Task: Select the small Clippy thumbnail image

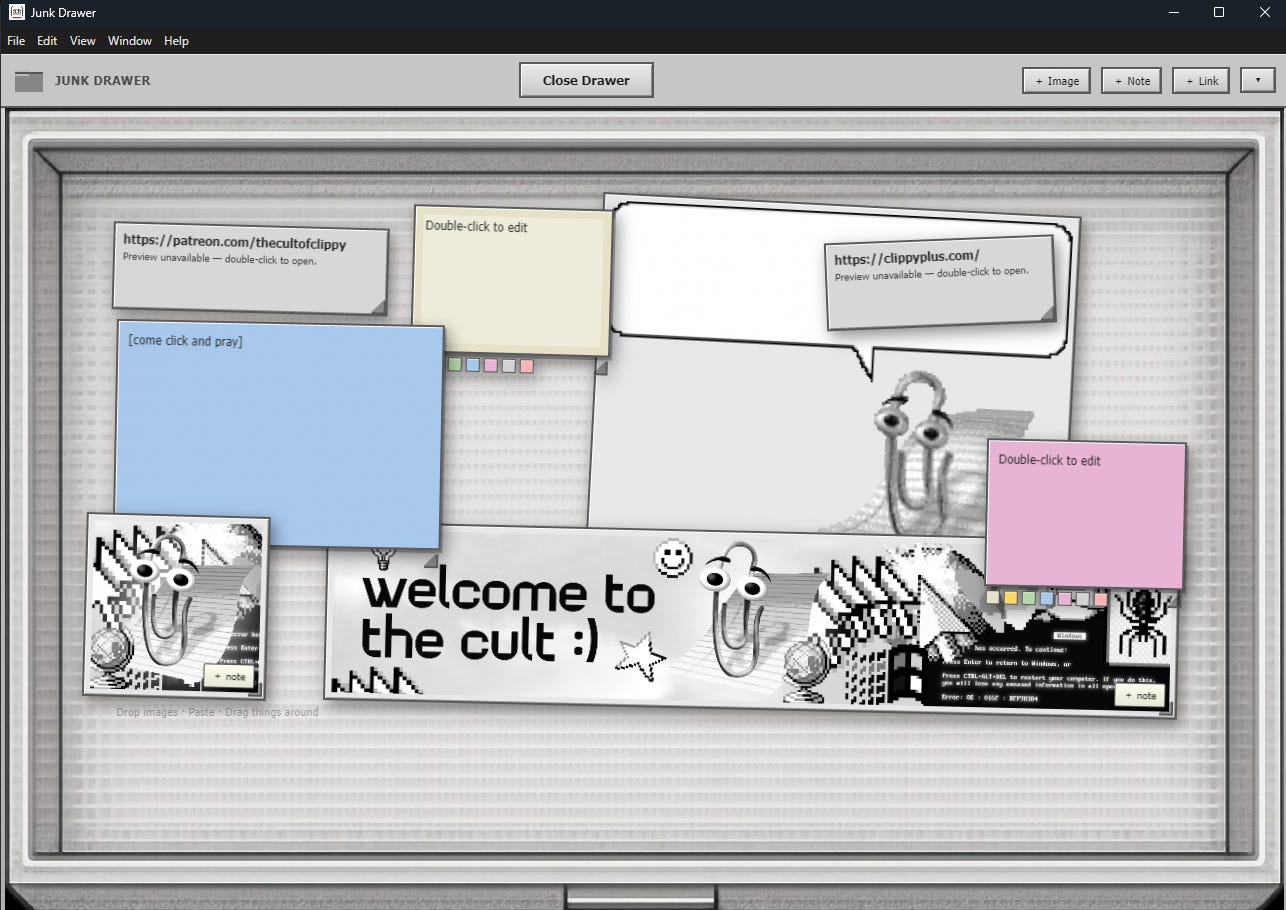Action: coord(175,607)
